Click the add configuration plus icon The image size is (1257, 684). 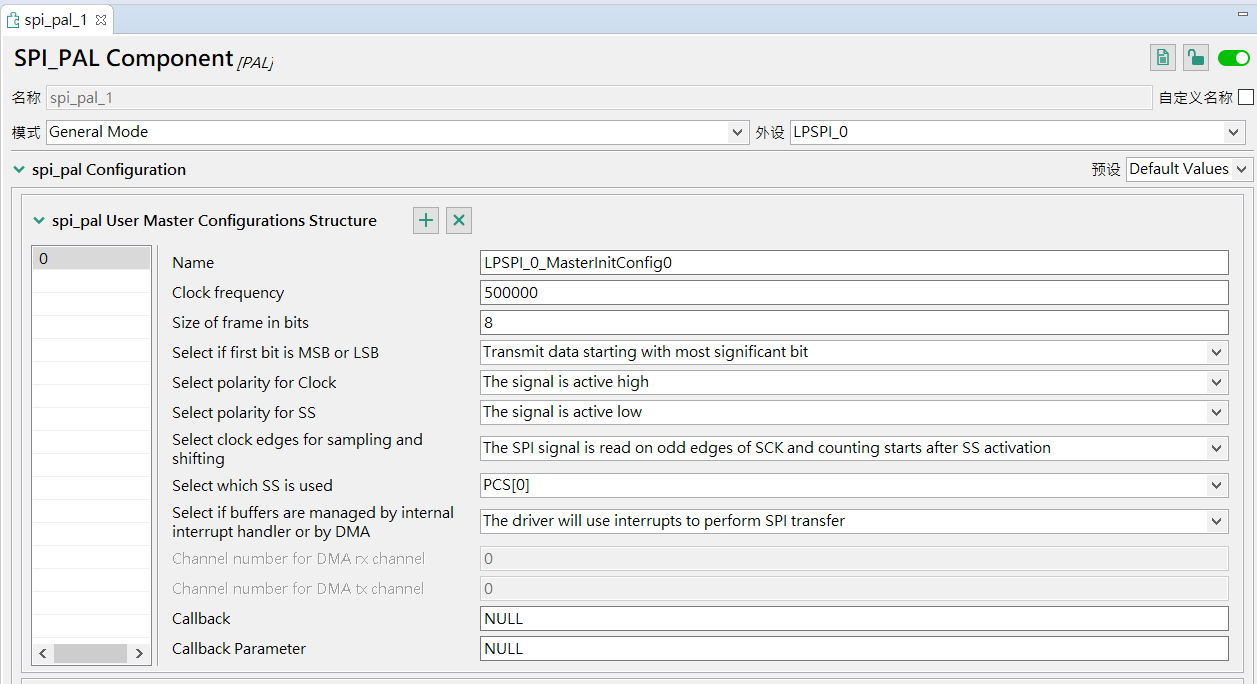426,221
